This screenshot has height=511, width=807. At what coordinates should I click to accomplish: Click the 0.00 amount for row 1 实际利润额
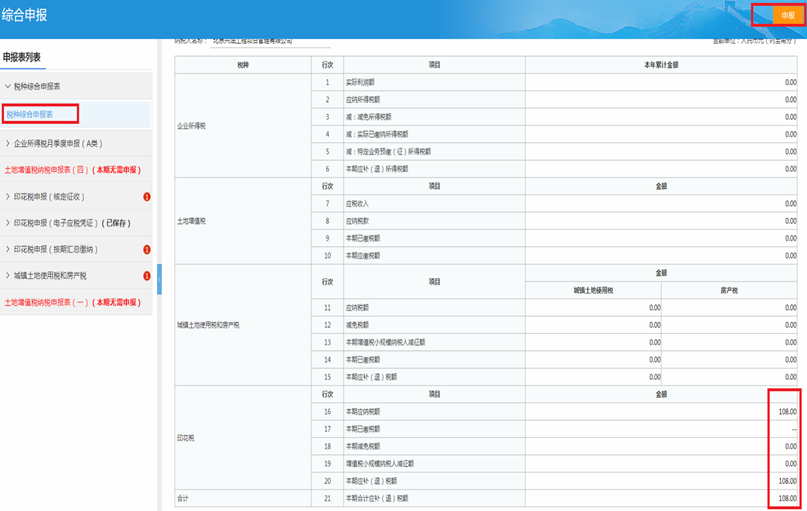point(791,82)
